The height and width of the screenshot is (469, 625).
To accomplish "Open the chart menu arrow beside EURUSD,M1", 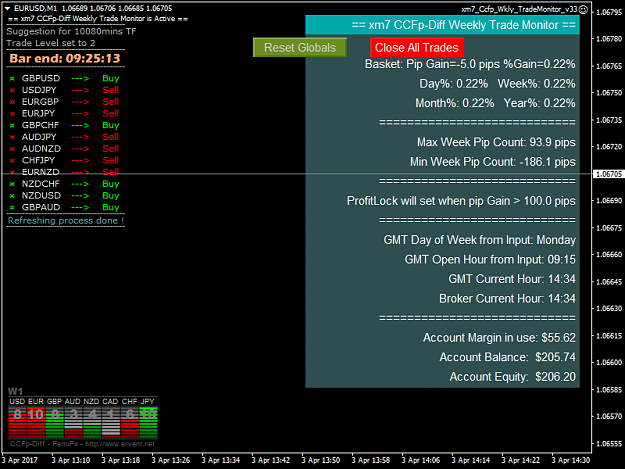I will (x=8, y=8).
